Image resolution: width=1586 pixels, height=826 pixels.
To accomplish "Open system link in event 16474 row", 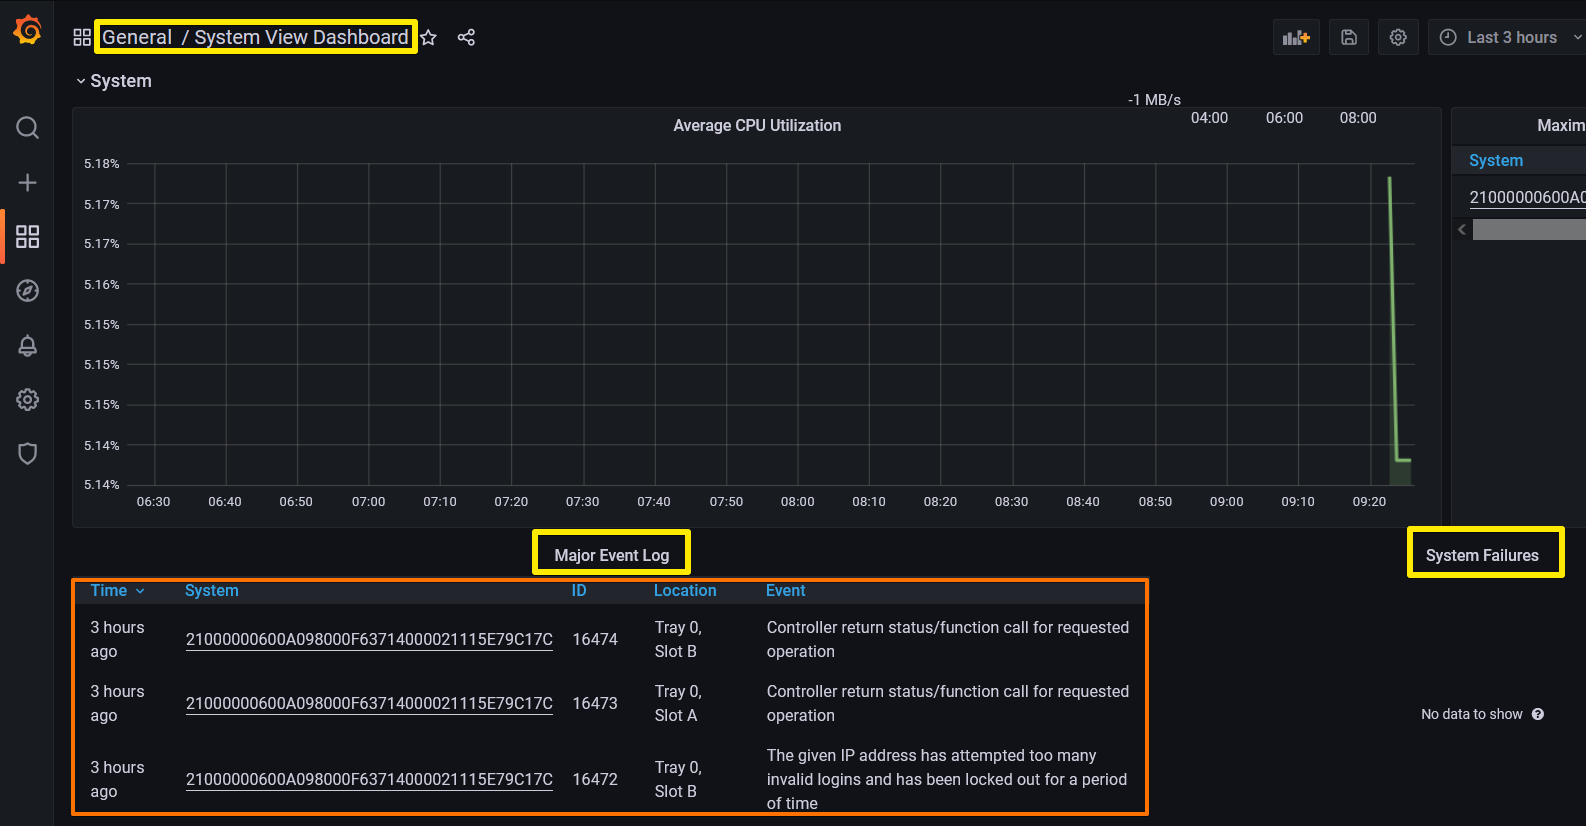I will point(369,640).
